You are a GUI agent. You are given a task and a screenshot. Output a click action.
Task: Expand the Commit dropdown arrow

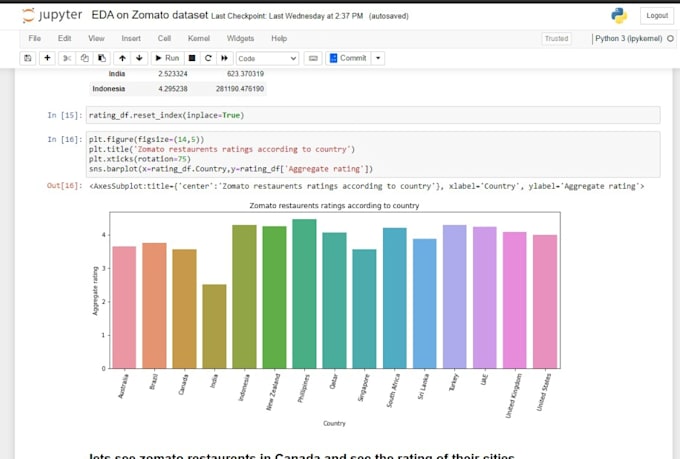coord(378,58)
